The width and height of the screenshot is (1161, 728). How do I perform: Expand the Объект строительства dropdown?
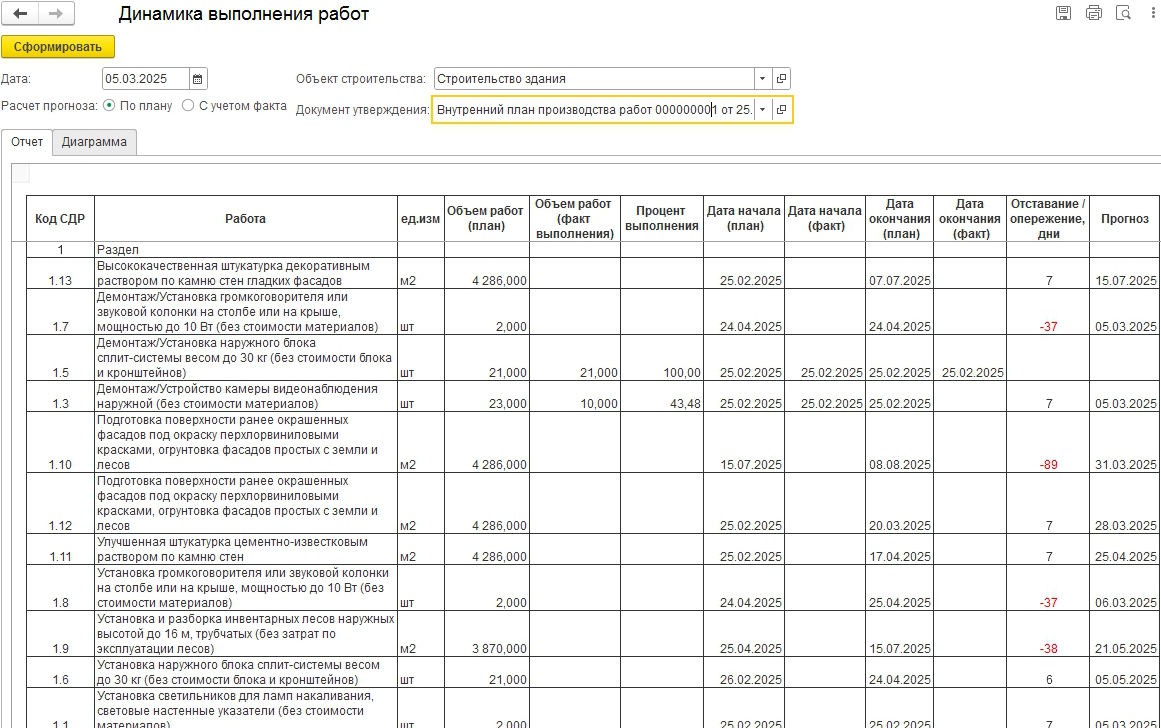tap(763, 79)
